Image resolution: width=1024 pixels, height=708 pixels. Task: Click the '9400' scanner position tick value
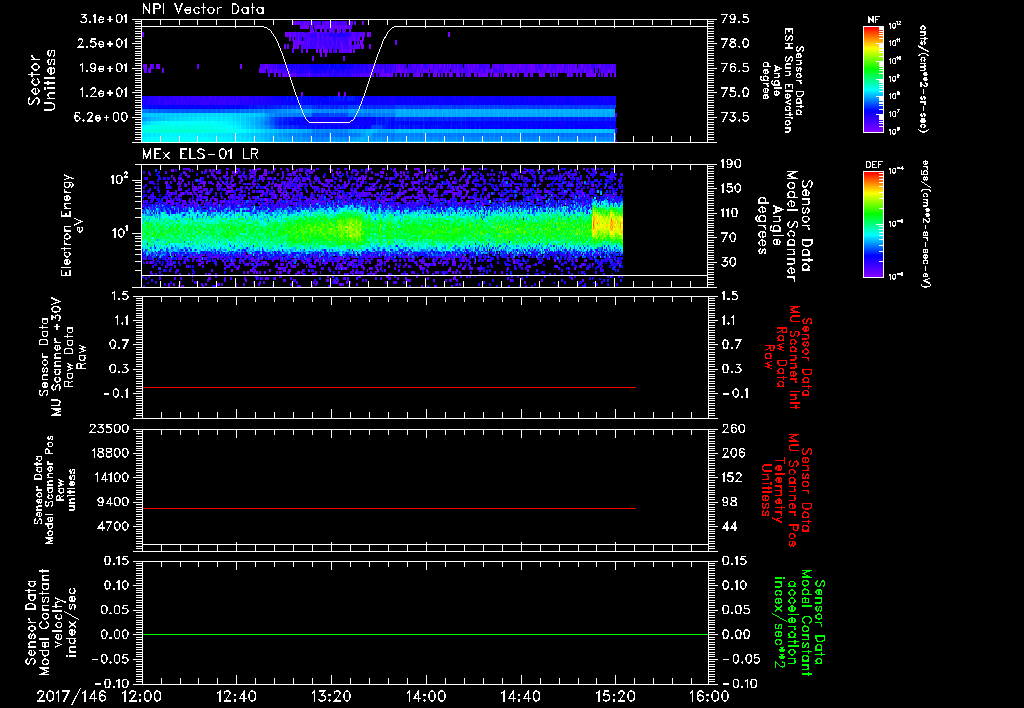[114, 502]
